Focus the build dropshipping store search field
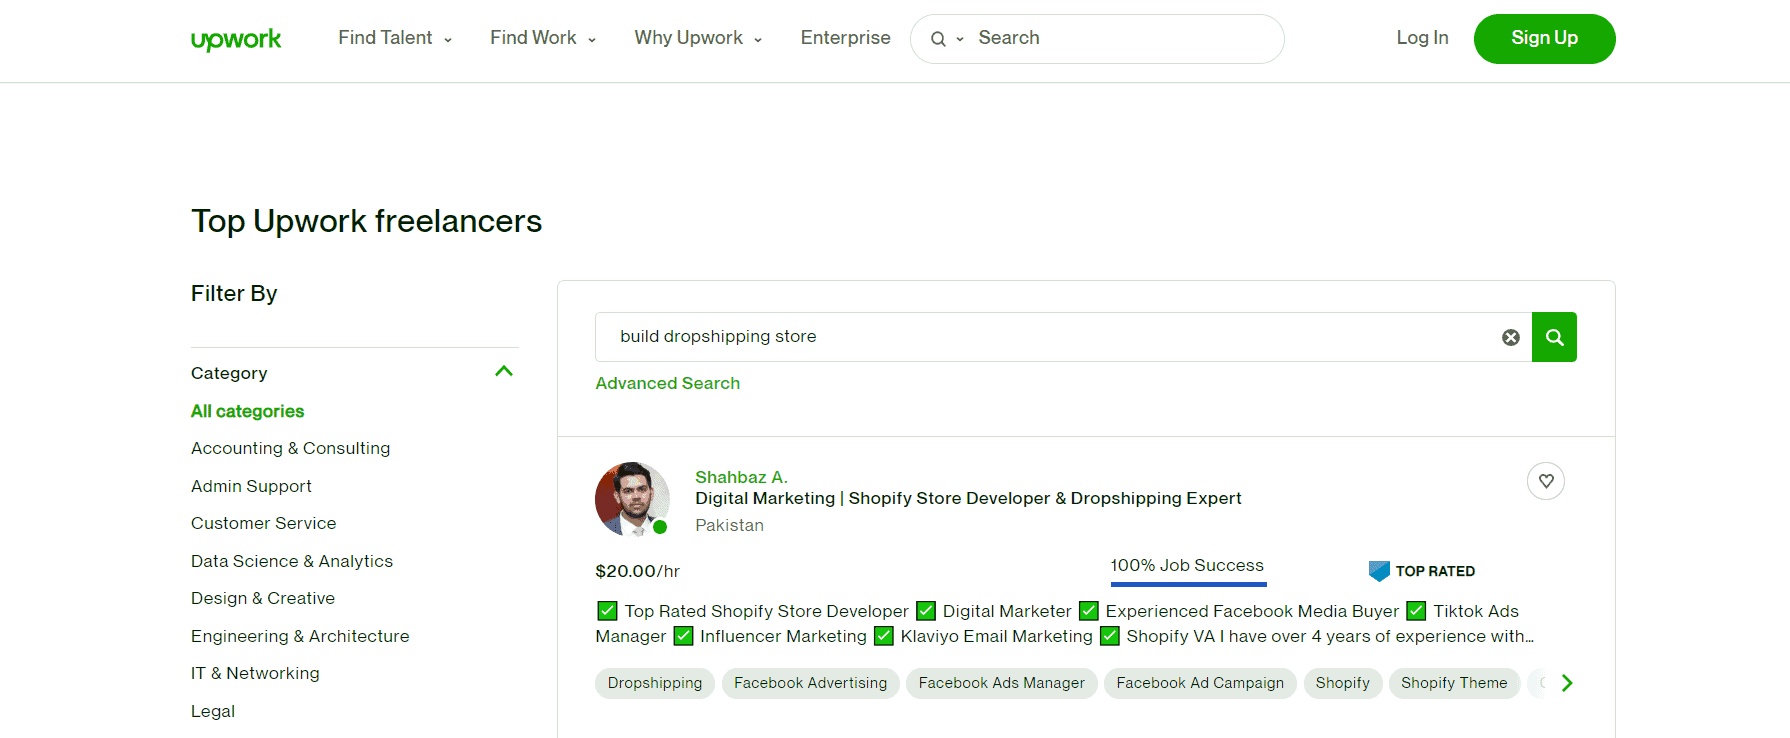 [1050, 337]
